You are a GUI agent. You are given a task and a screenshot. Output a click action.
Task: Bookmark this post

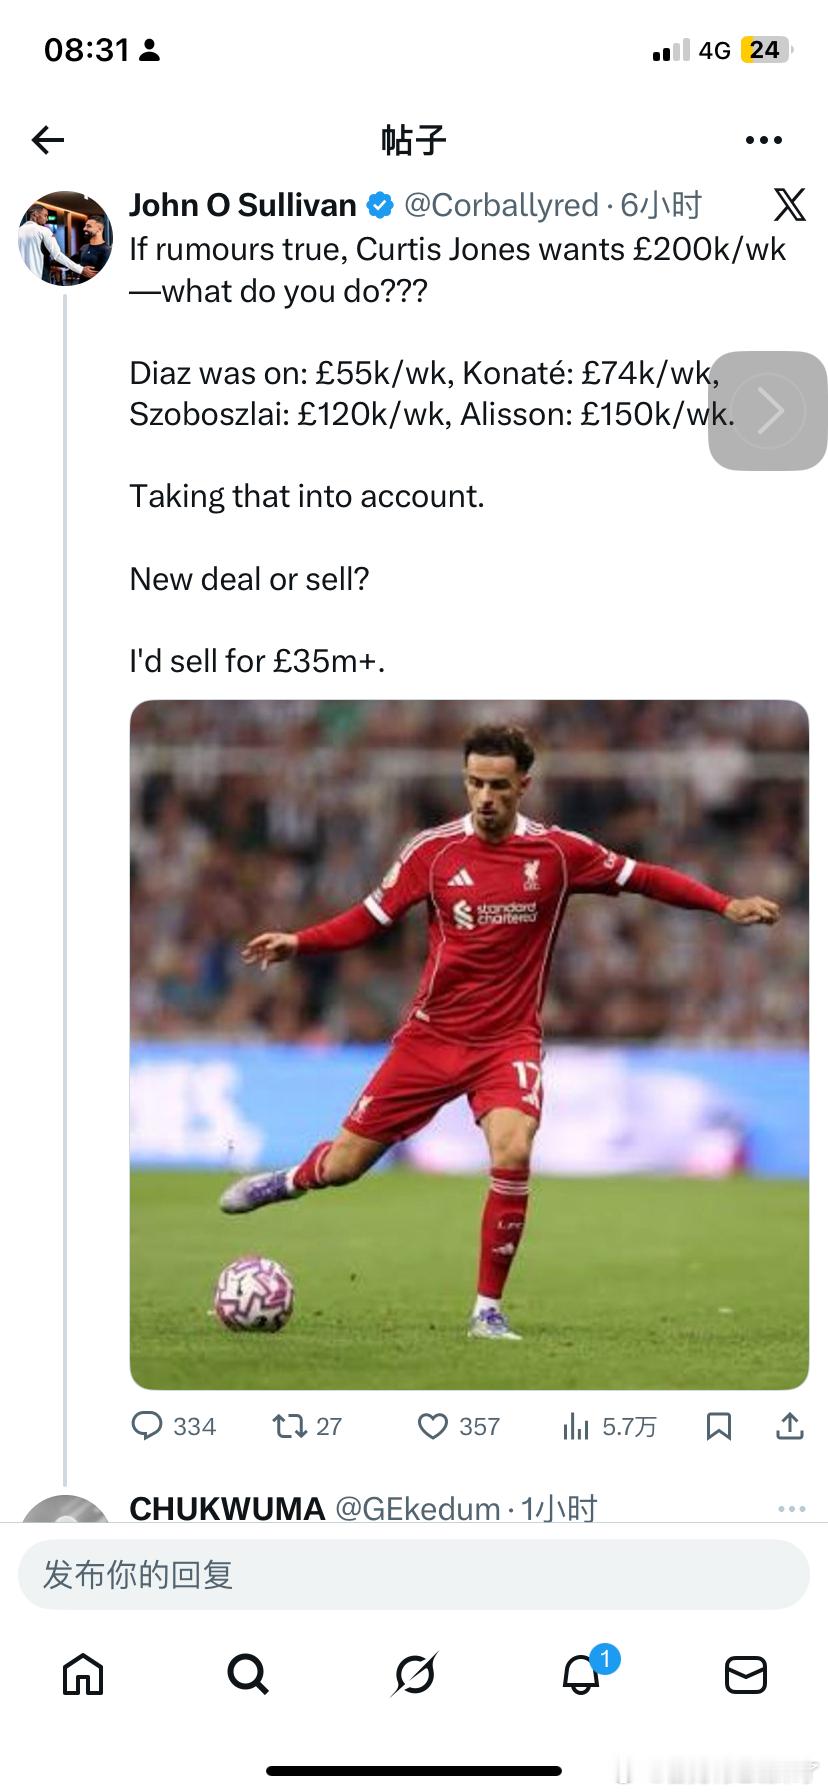pyautogui.click(x=718, y=1425)
